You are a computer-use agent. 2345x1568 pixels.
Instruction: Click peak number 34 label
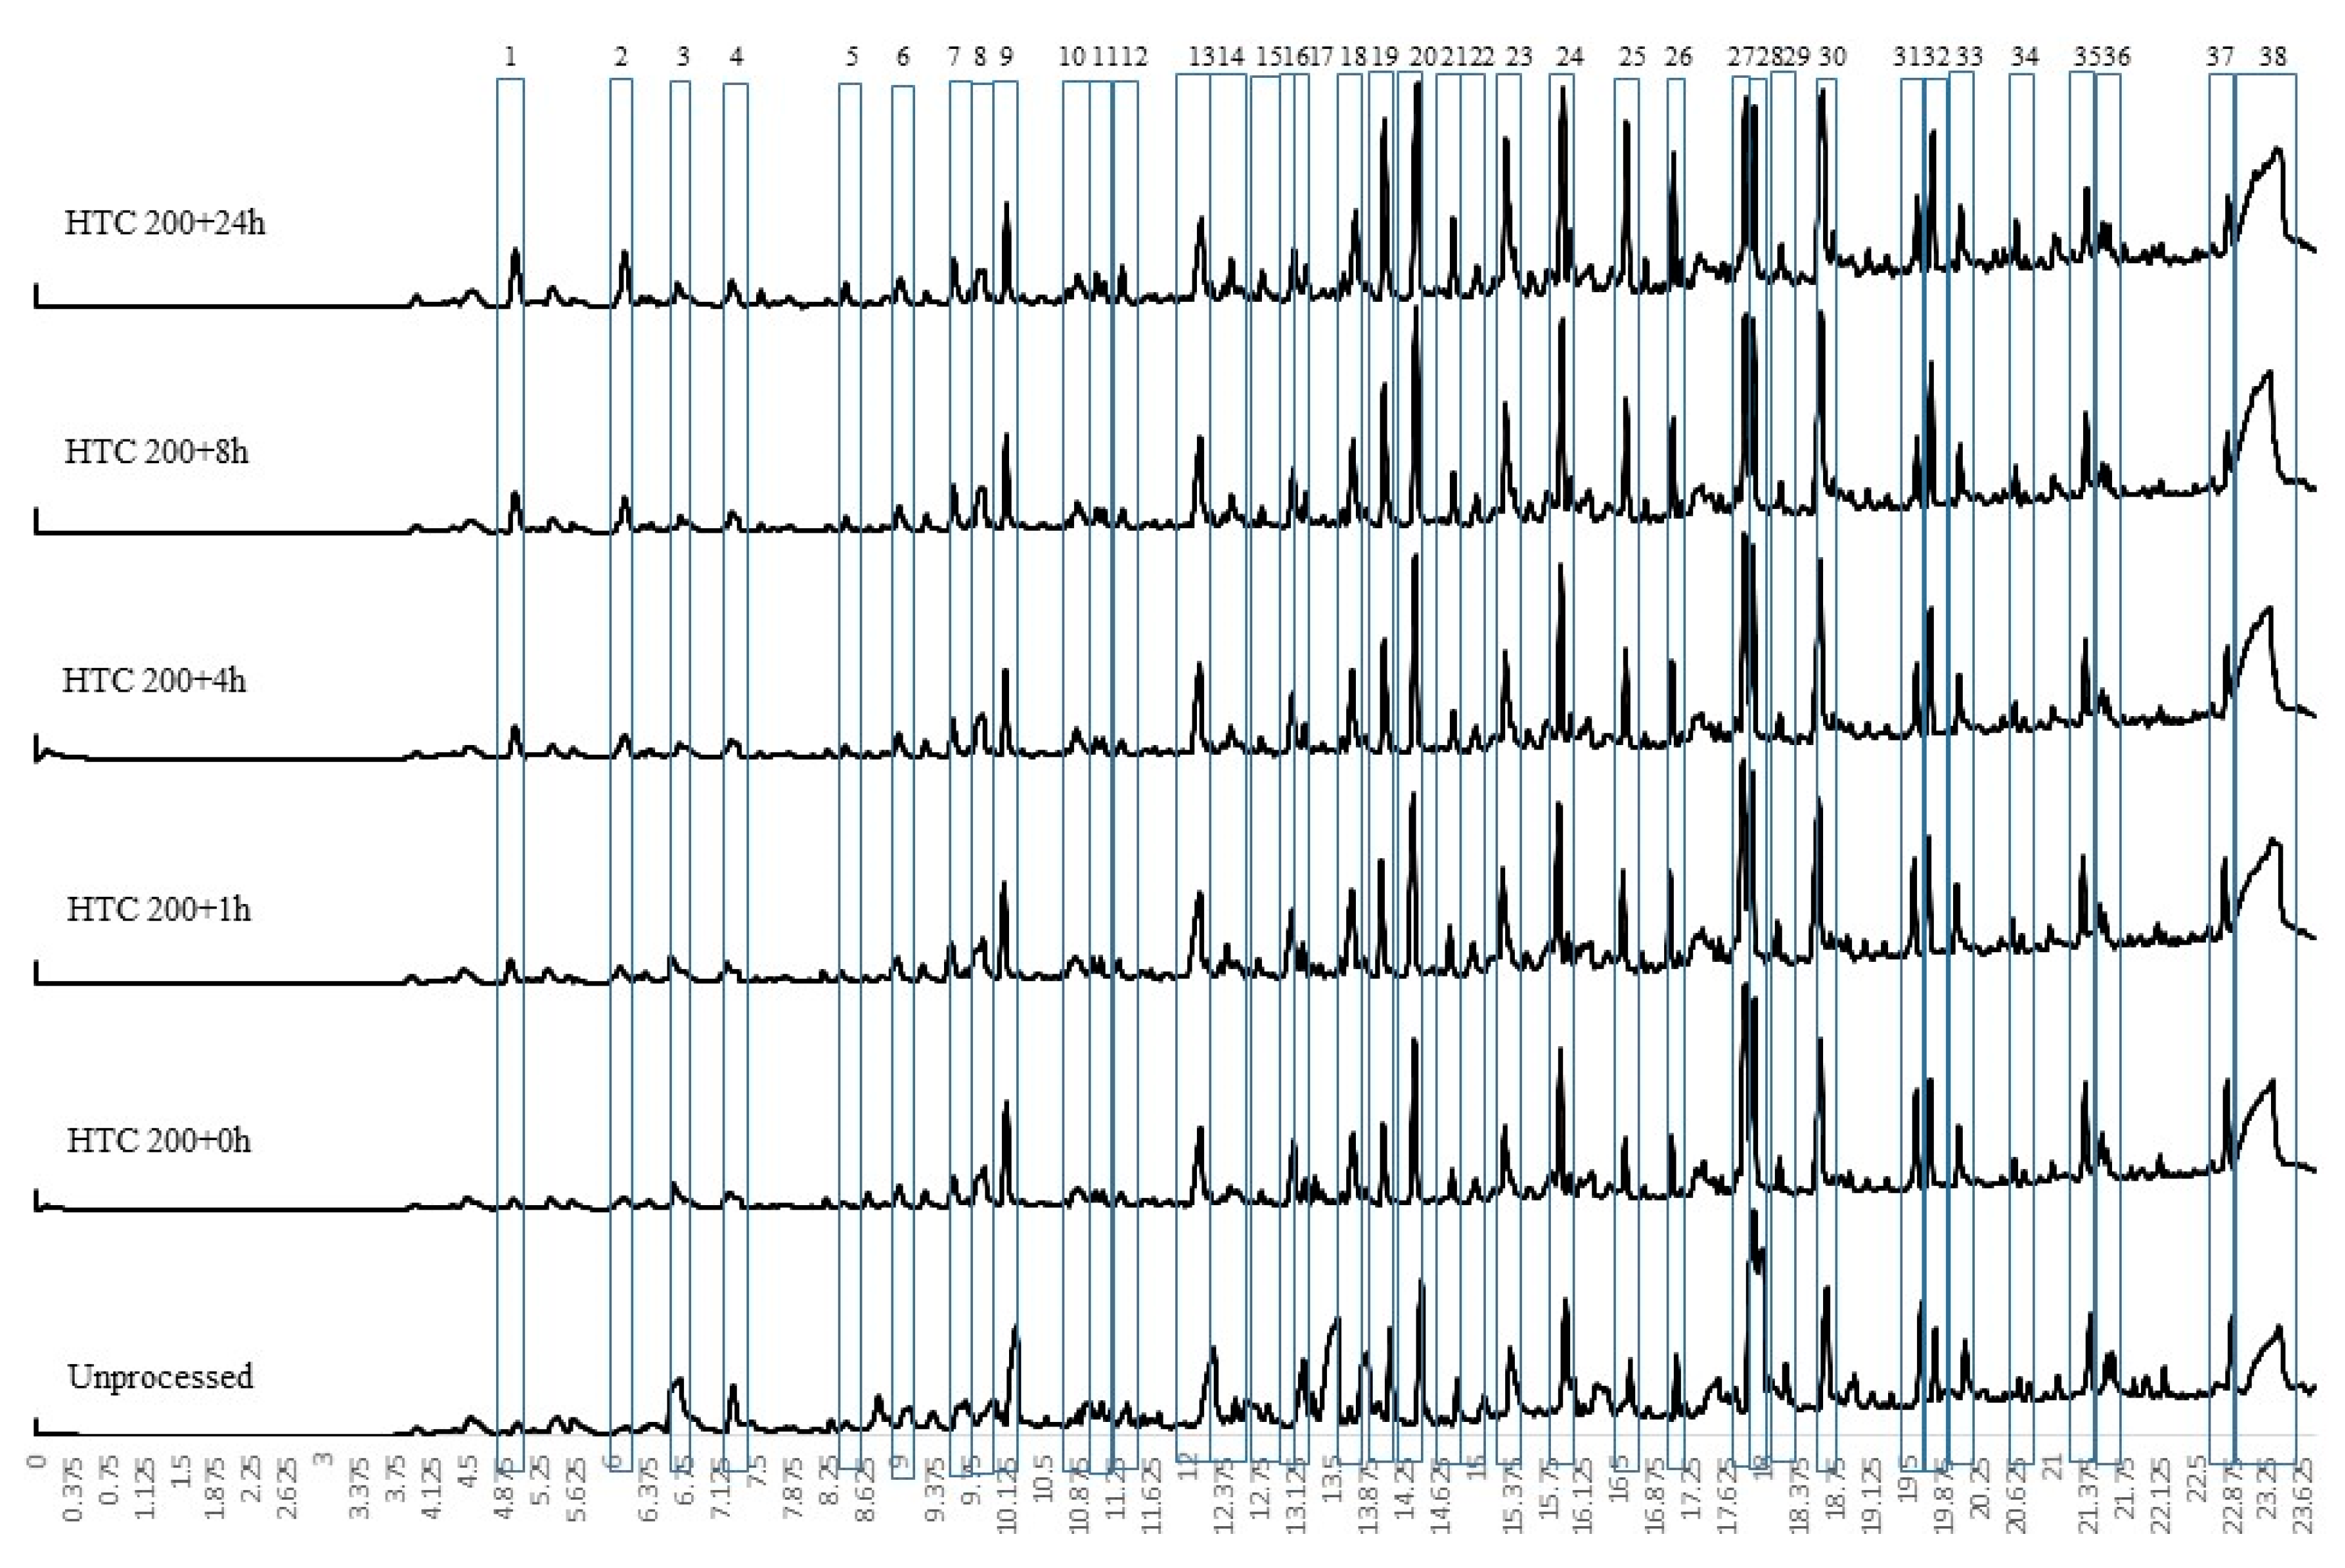(x=2024, y=57)
